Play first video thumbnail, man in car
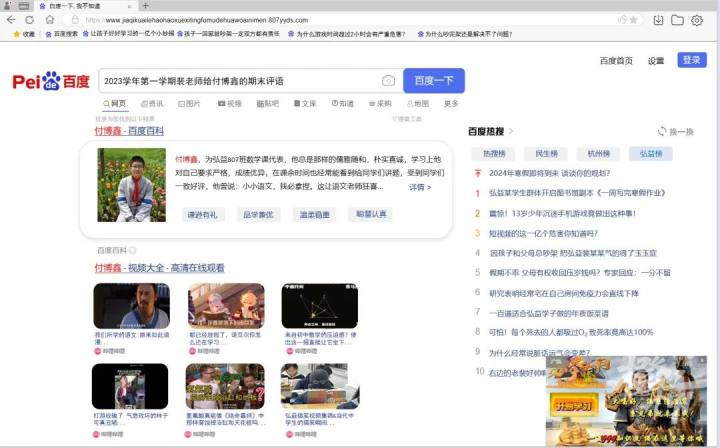The height and width of the screenshot is (448, 720). 131,306
